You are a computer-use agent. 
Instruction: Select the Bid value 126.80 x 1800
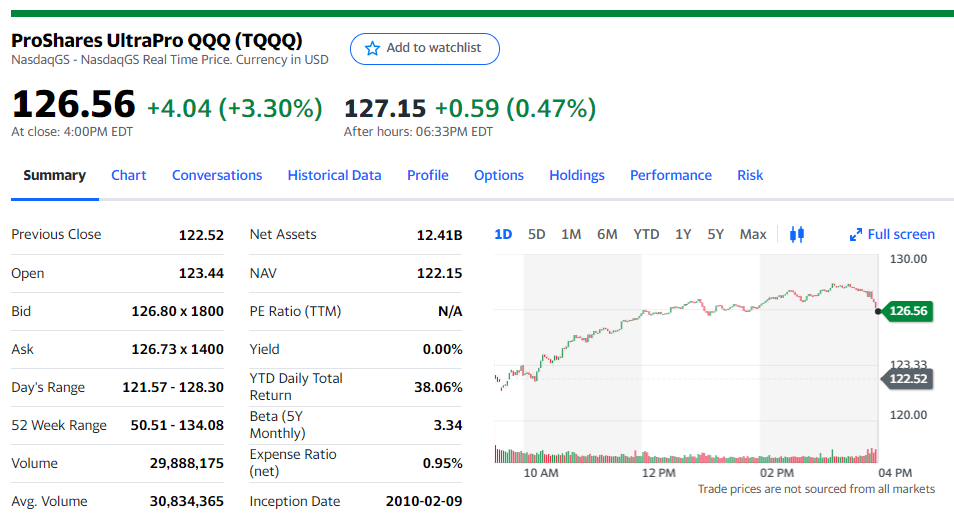(178, 312)
